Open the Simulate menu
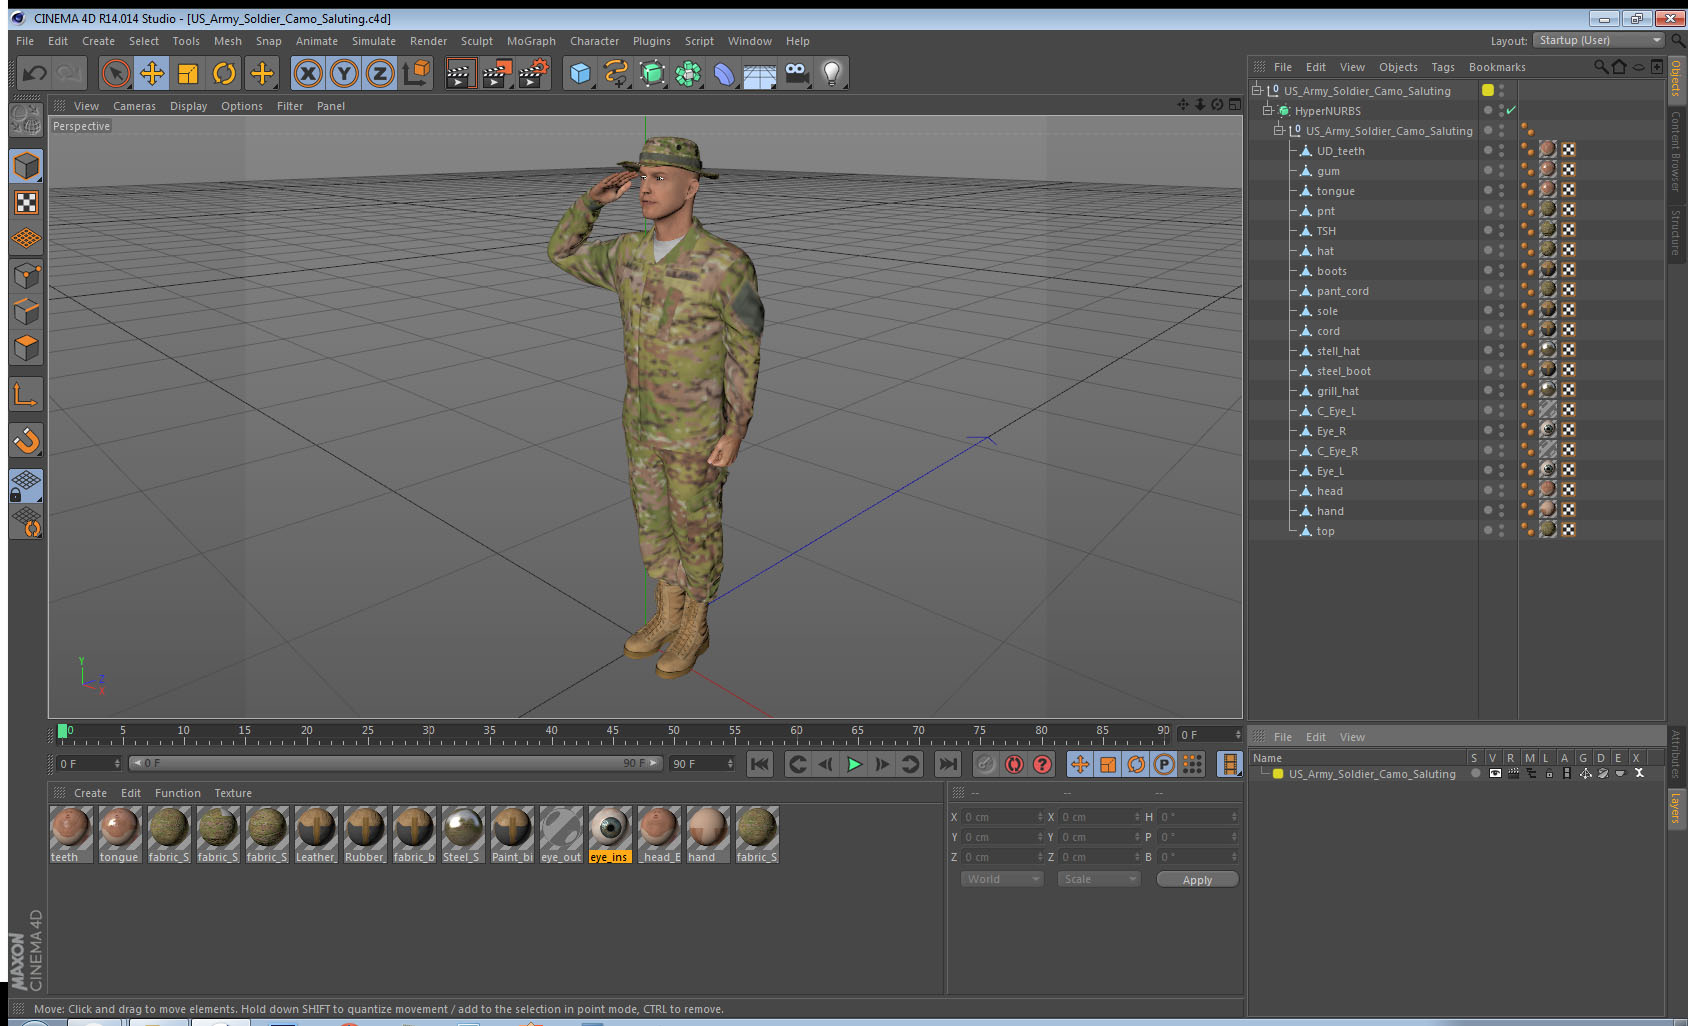This screenshot has height=1026, width=1688. (374, 41)
